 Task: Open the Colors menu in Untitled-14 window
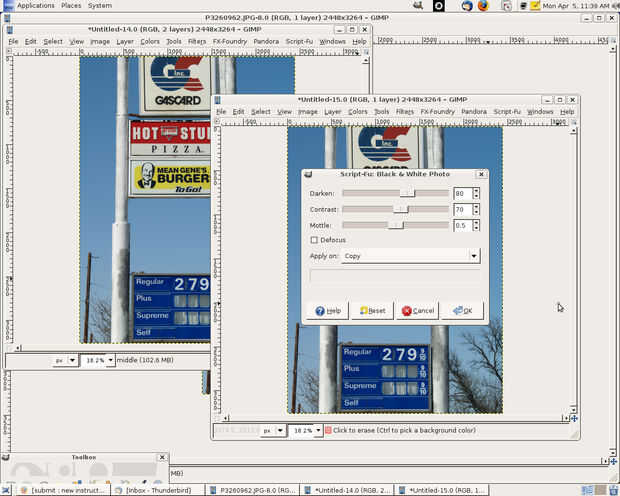click(x=150, y=42)
